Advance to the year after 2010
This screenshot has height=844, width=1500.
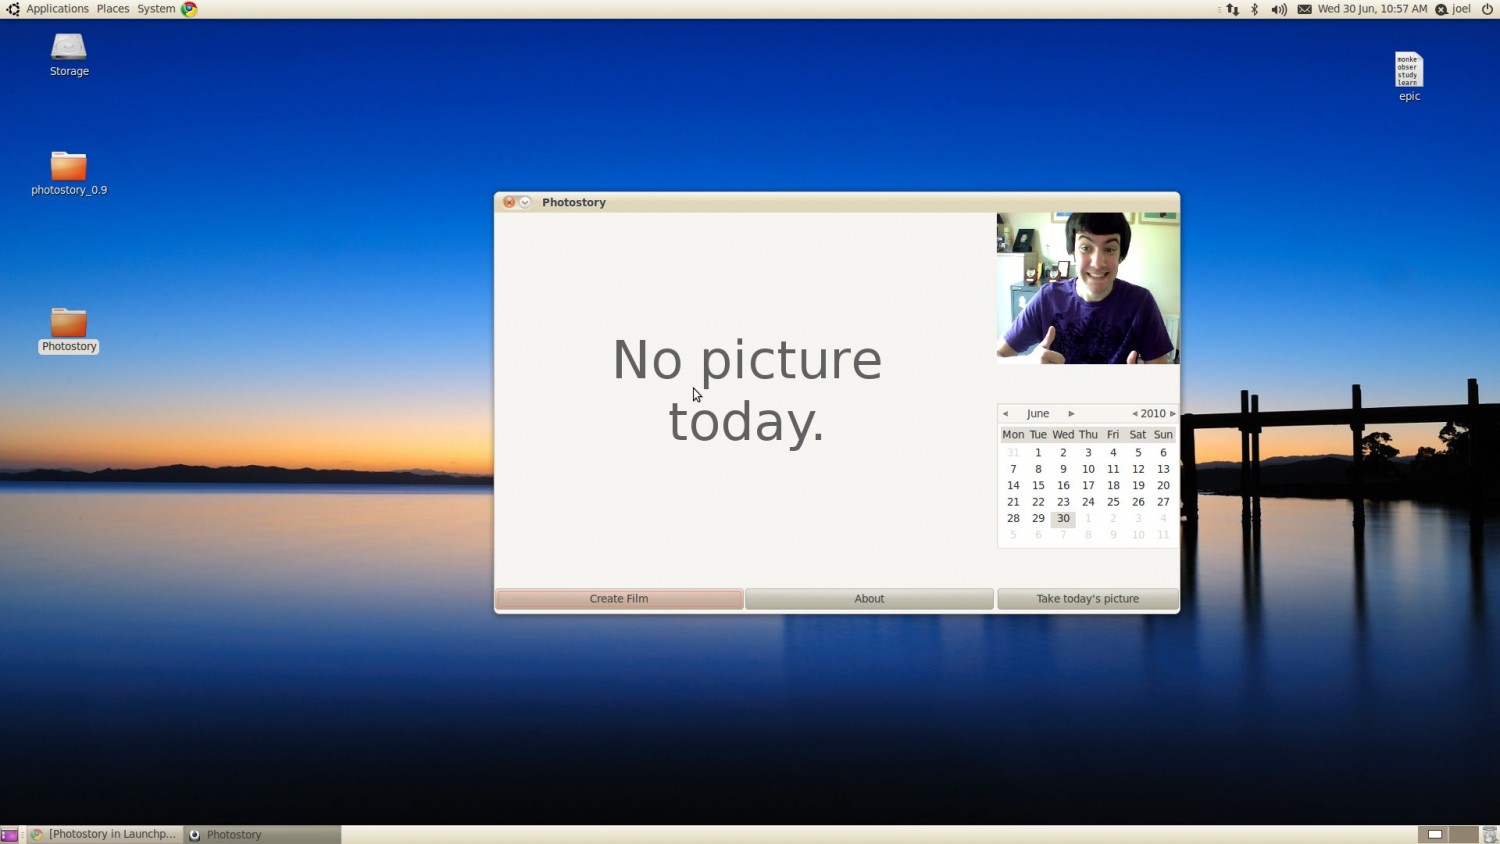[x=1173, y=414]
